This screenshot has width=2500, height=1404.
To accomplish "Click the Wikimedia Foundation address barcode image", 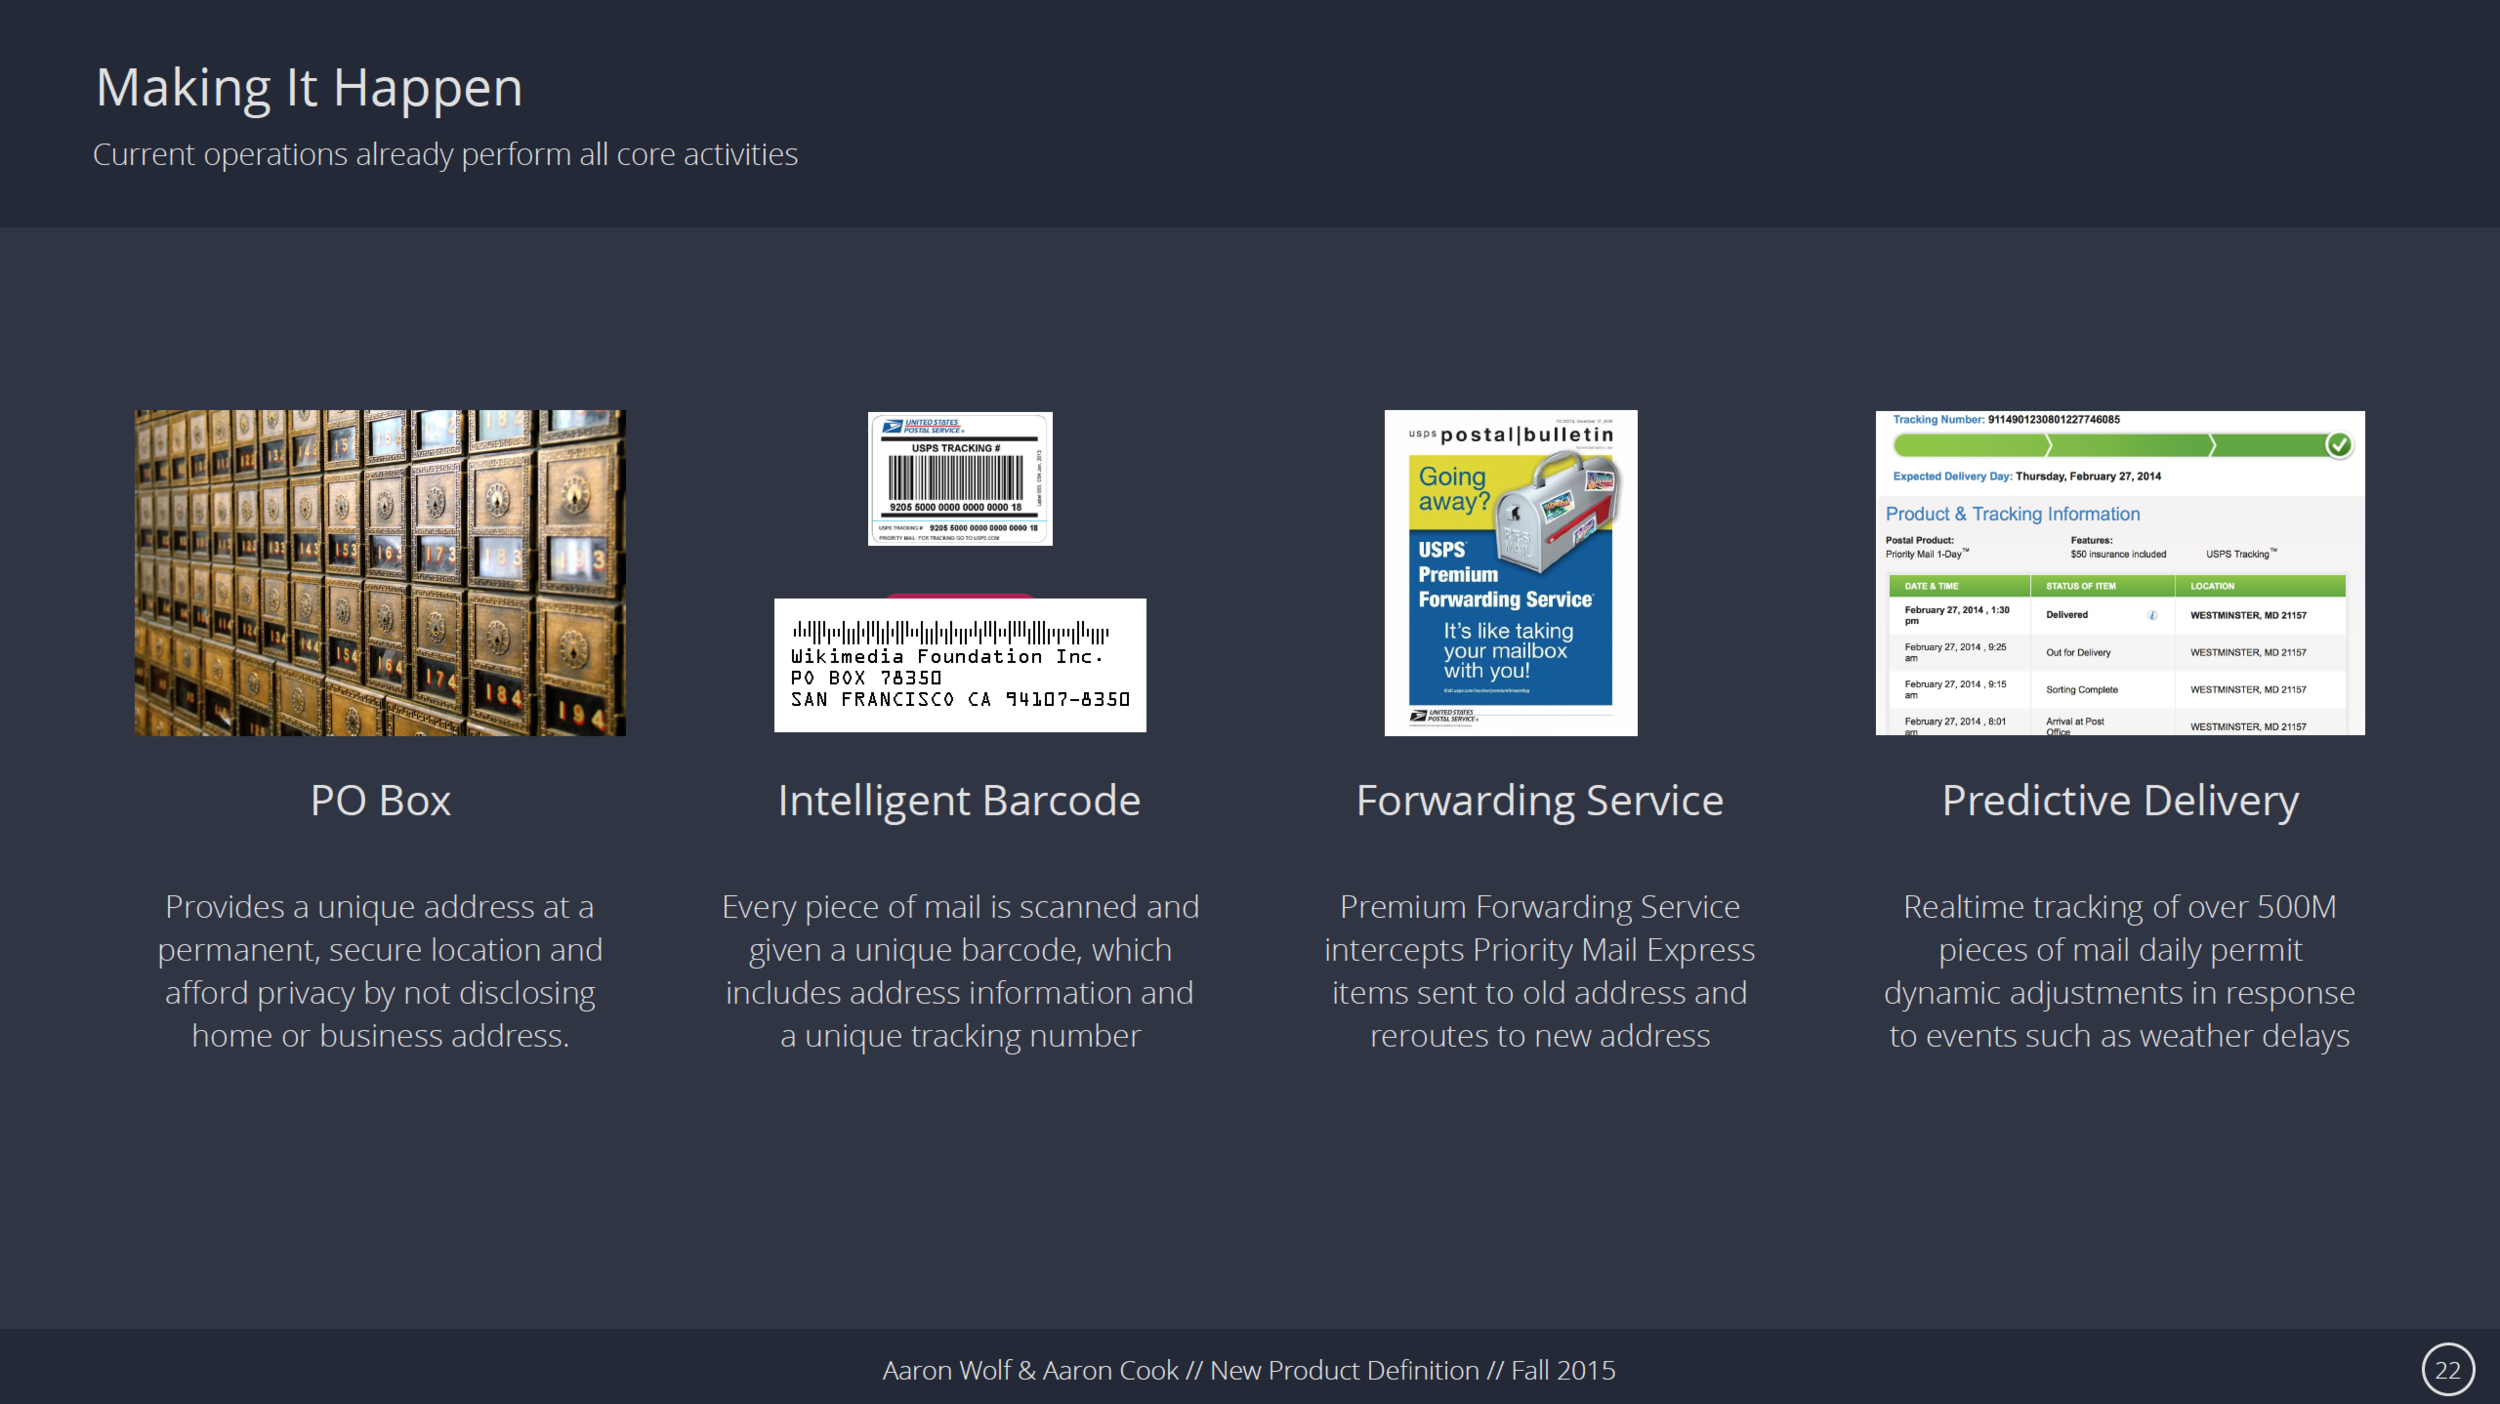I will click(x=960, y=665).
